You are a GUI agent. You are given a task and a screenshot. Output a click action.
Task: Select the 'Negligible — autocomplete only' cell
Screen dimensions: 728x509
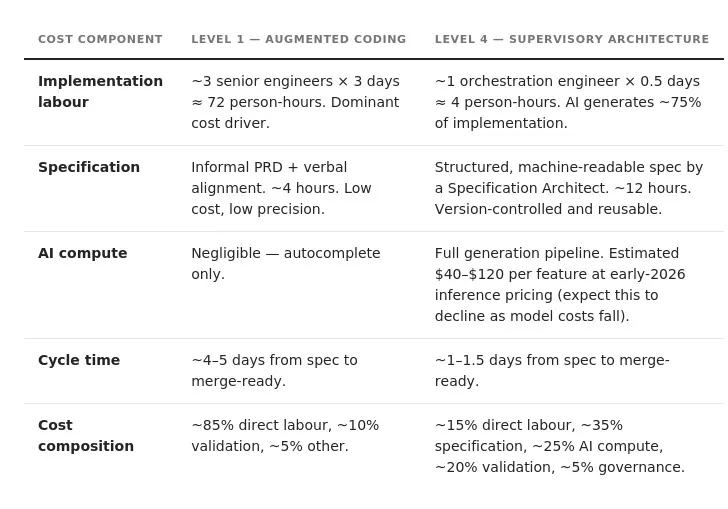286,263
